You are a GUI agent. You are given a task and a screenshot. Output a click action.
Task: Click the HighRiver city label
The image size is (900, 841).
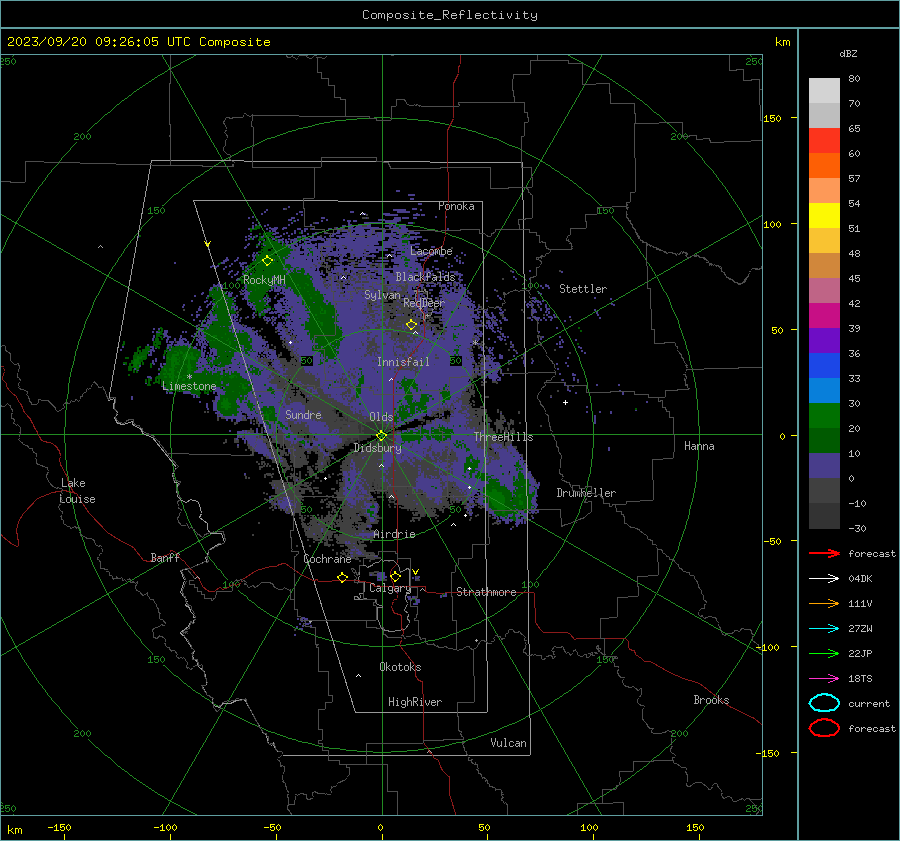(x=415, y=702)
